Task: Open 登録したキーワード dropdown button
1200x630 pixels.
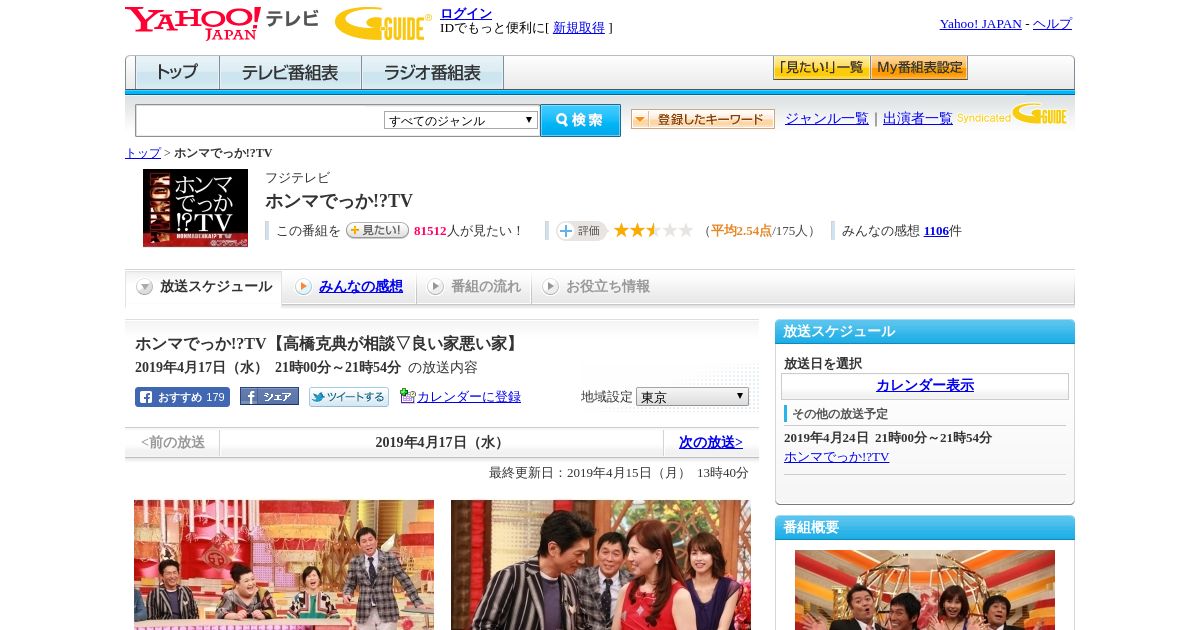Action: pyautogui.click(x=703, y=119)
